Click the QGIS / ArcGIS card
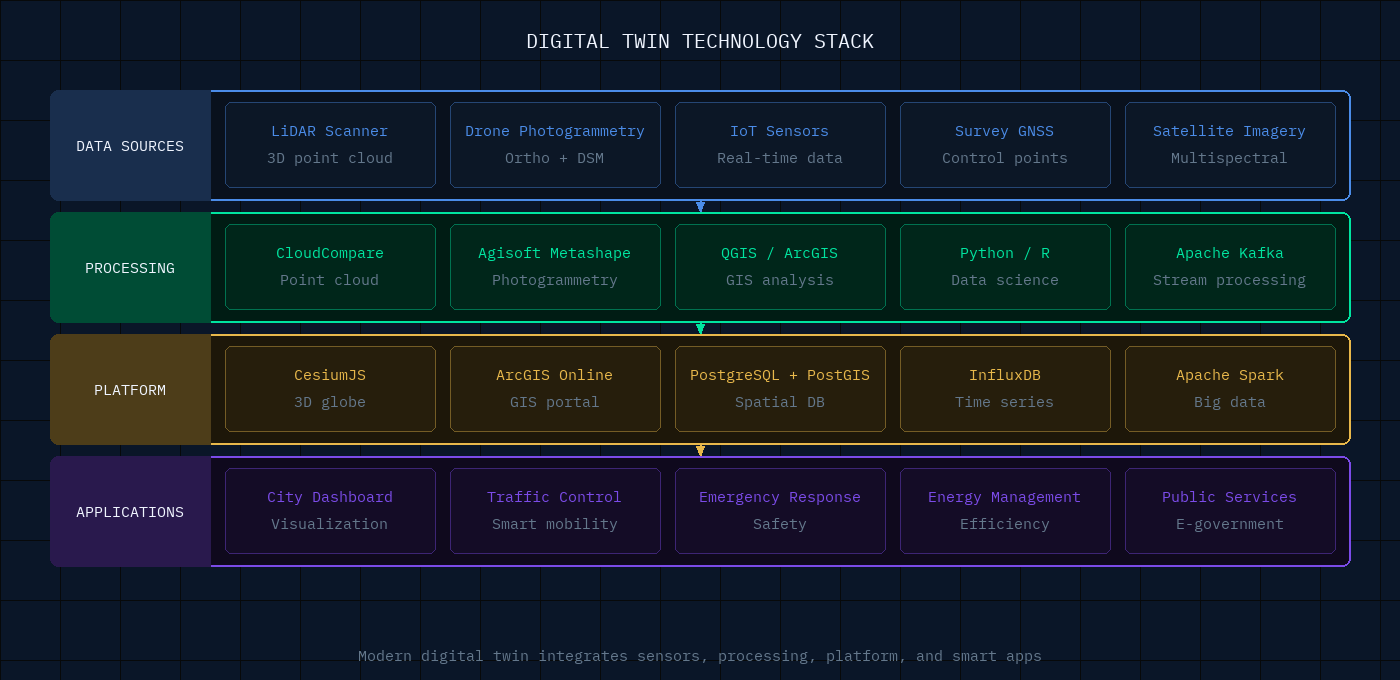 [x=780, y=267]
